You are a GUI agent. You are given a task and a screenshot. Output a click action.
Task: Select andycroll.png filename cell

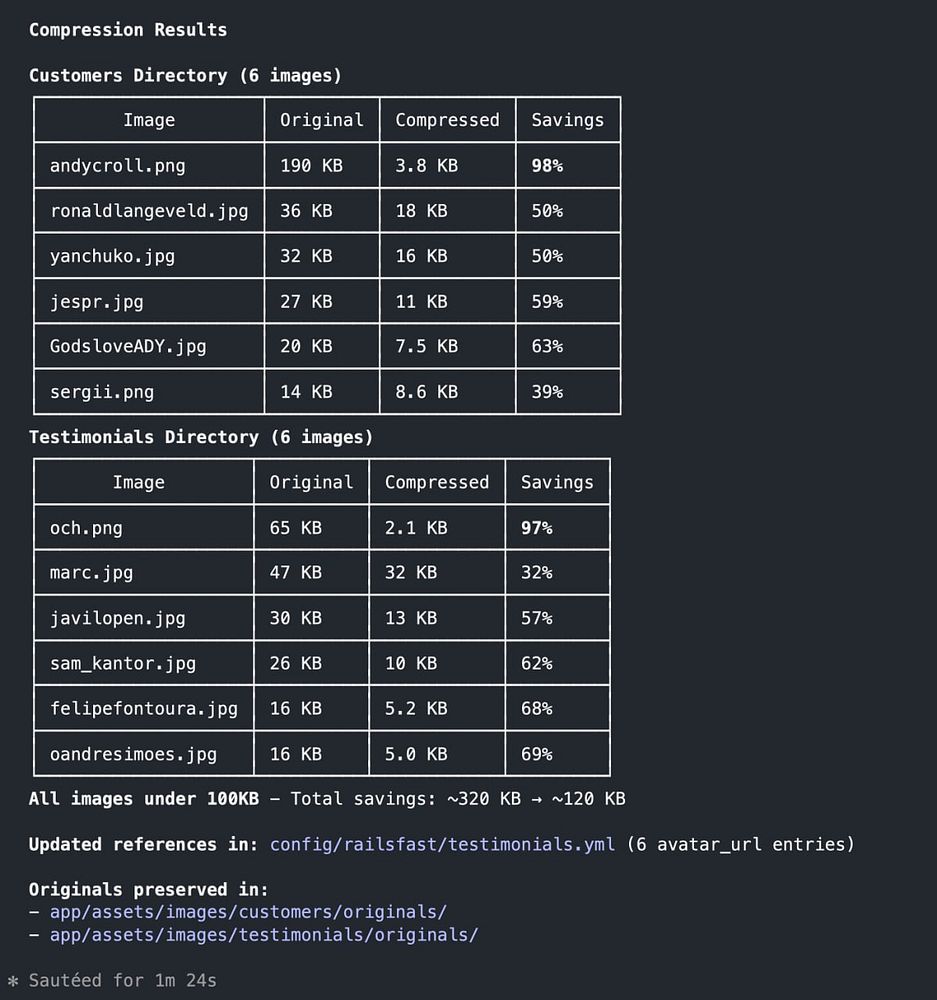[x=117, y=166]
